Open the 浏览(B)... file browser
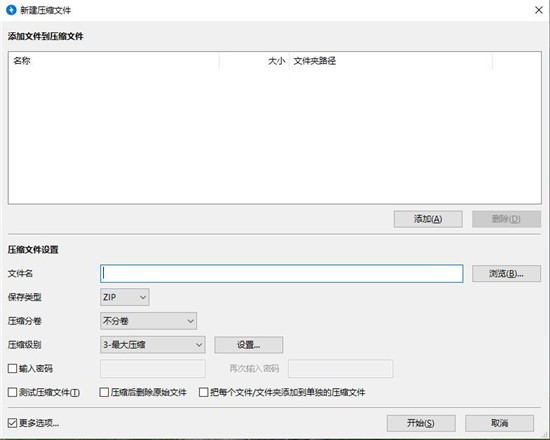Image resolution: width=550 pixels, height=440 pixels. point(506,274)
